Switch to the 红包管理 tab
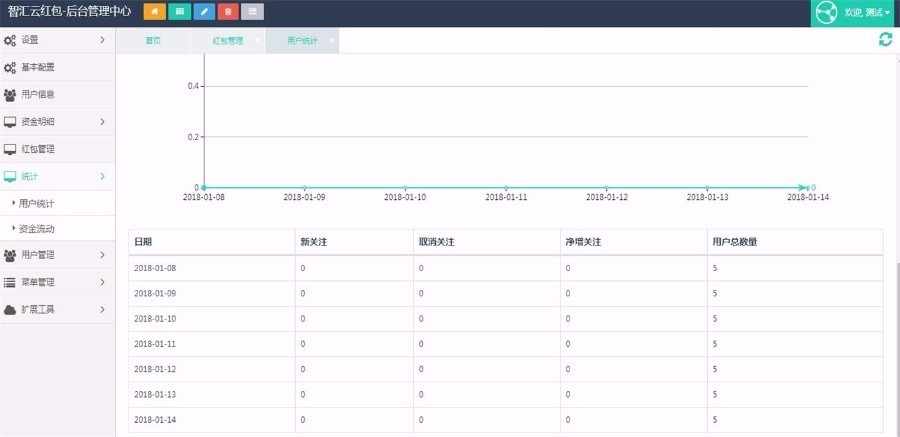900x437 pixels. click(x=228, y=41)
